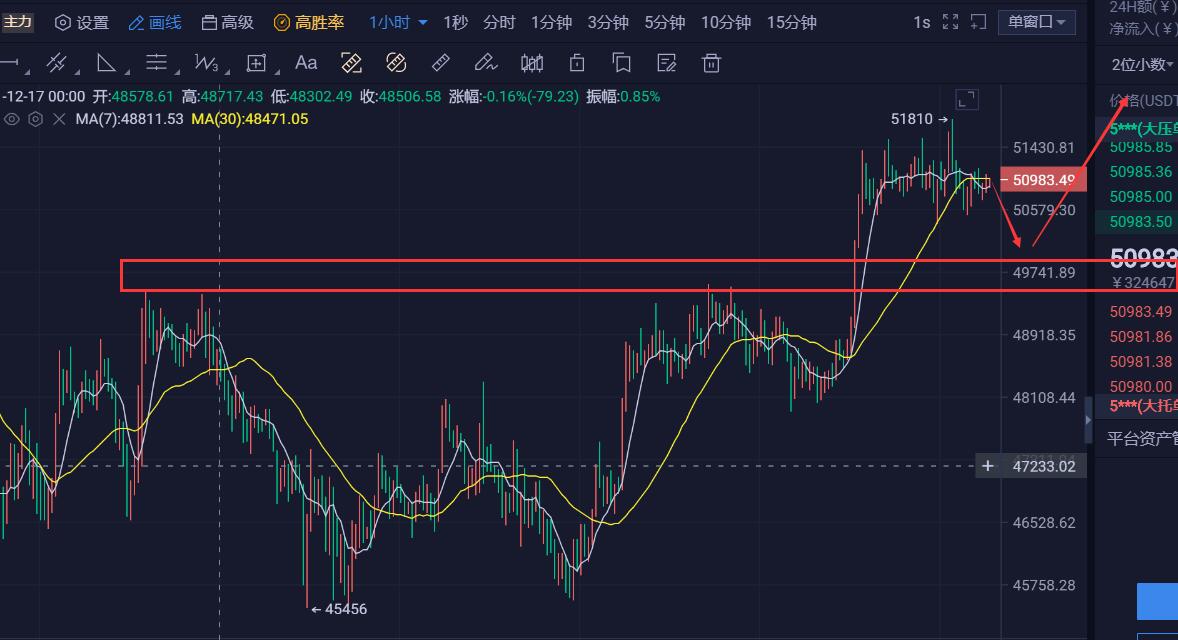Screen dimensions: 1178x640
Task: Select the text annotation tool (Aa)
Action: pos(306,63)
